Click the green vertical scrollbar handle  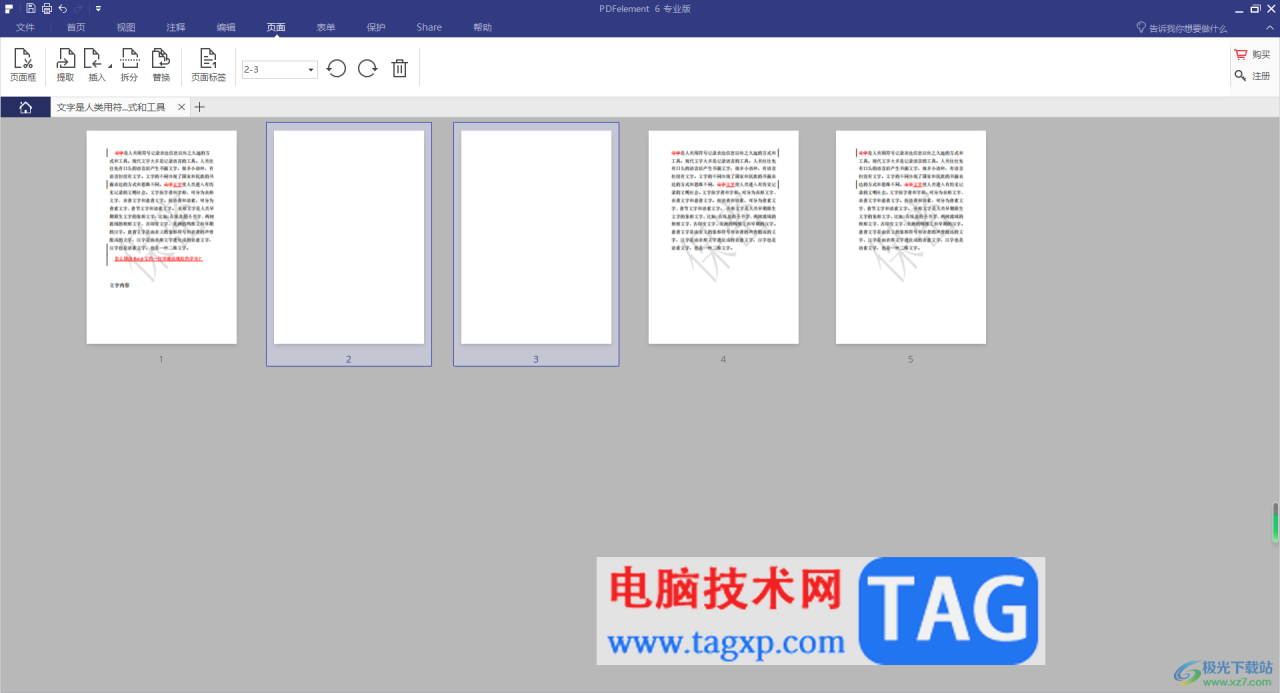click(x=1275, y=522)
